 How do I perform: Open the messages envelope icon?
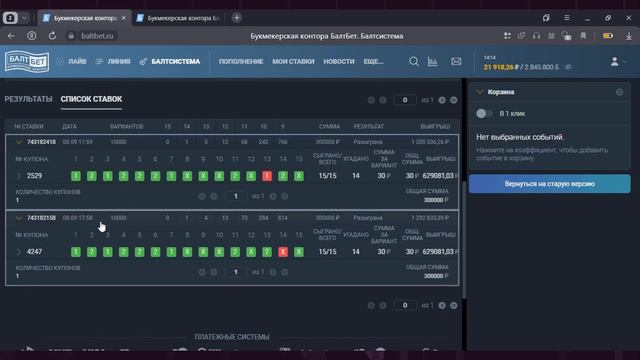(x=456, y=61)
